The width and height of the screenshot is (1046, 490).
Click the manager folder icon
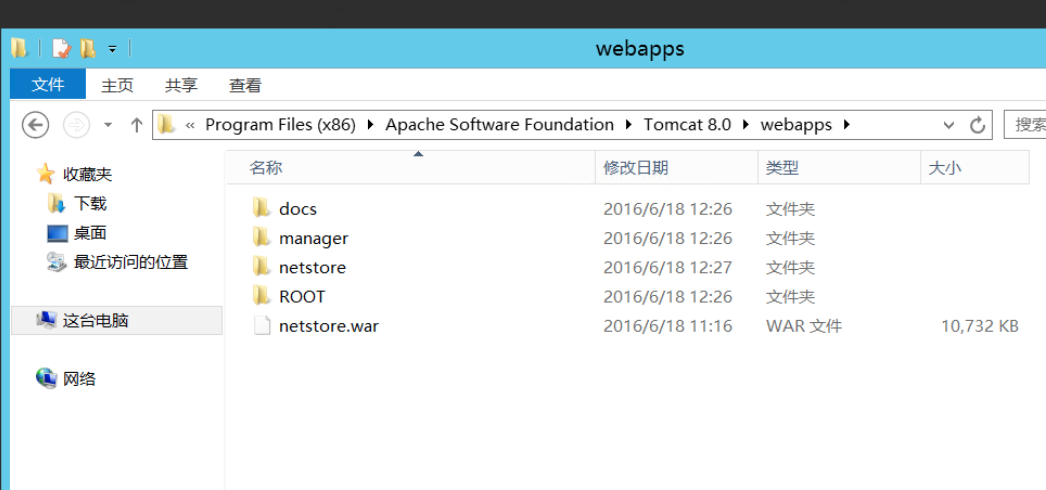[x=262, y=237]
